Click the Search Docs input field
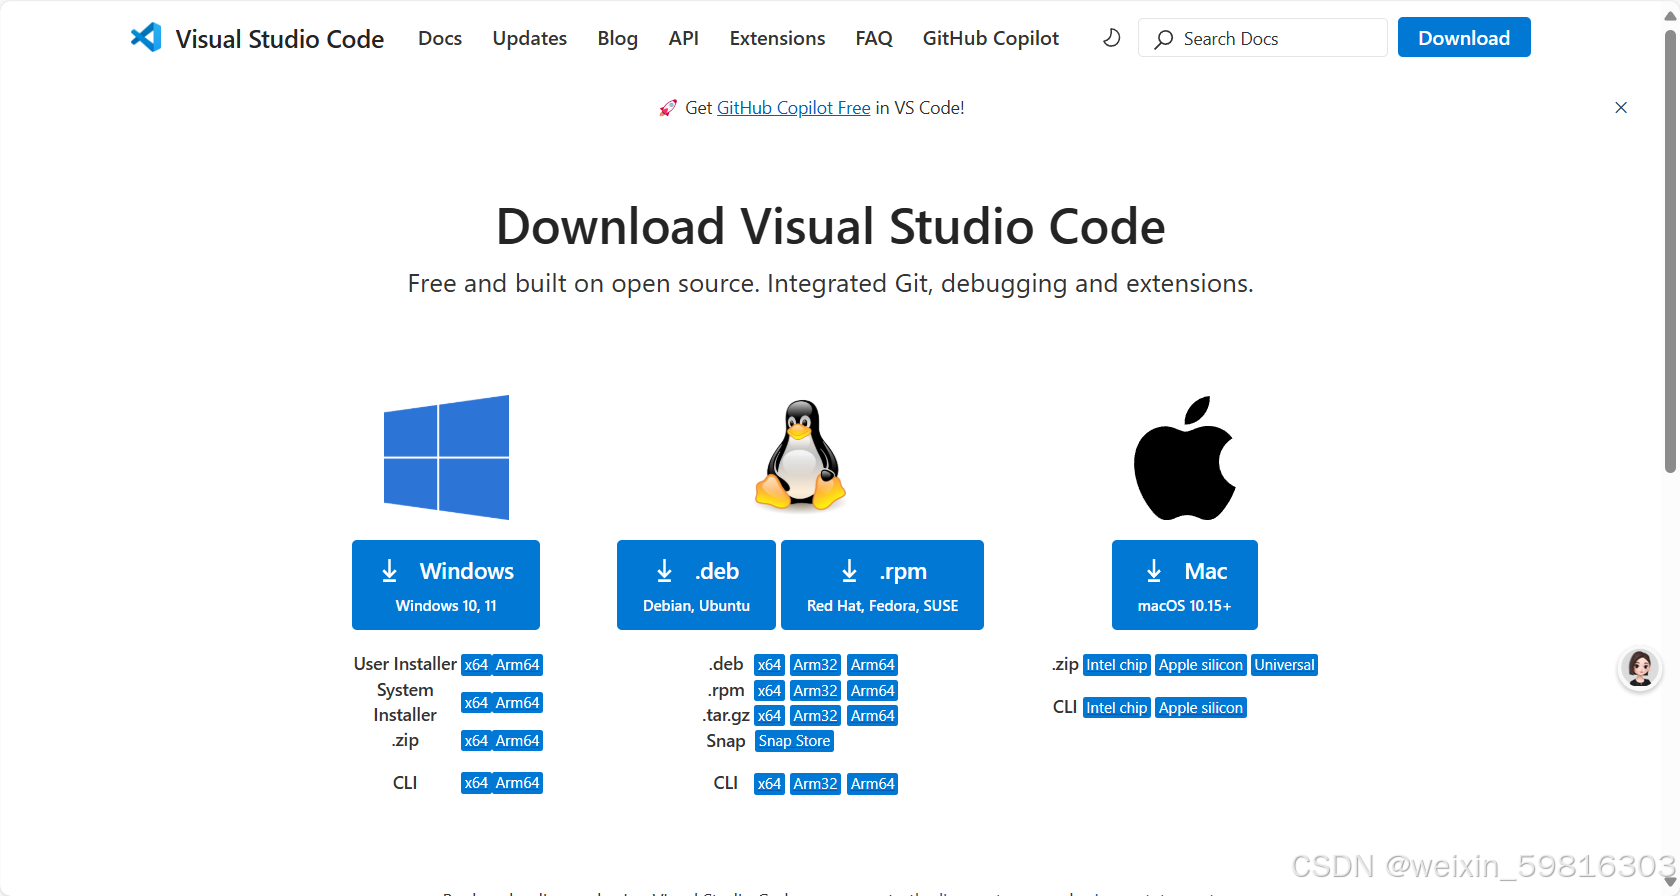Viewport: 1680px width, 896px height. pos(1262,38)
